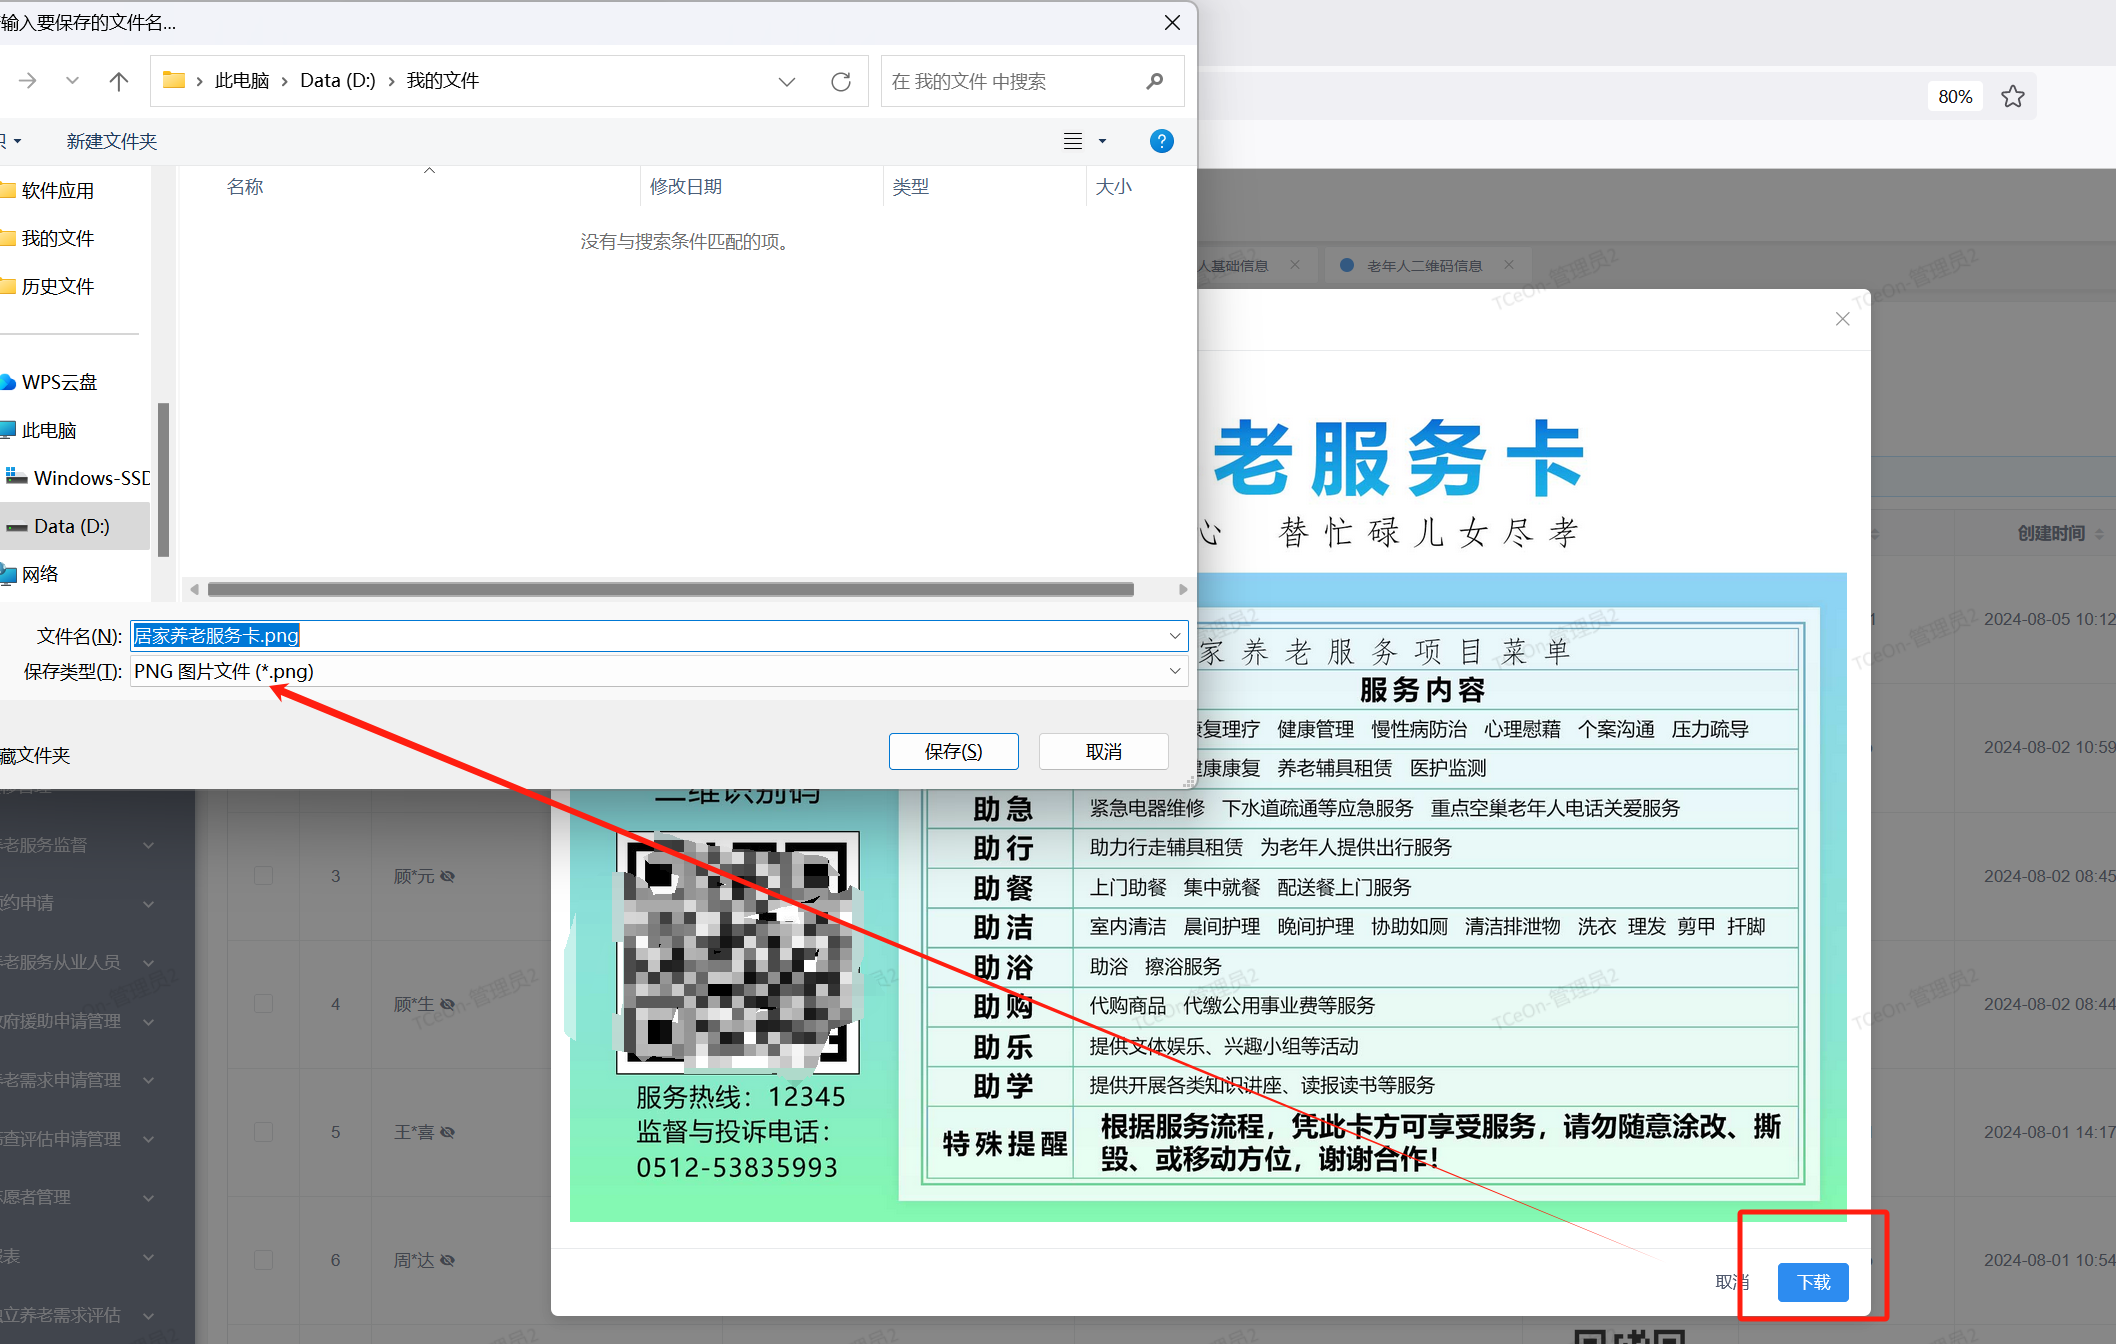Expand the address bar history dropdown
This screenshot has width=2116, height=1344.
tap(787, 81)
